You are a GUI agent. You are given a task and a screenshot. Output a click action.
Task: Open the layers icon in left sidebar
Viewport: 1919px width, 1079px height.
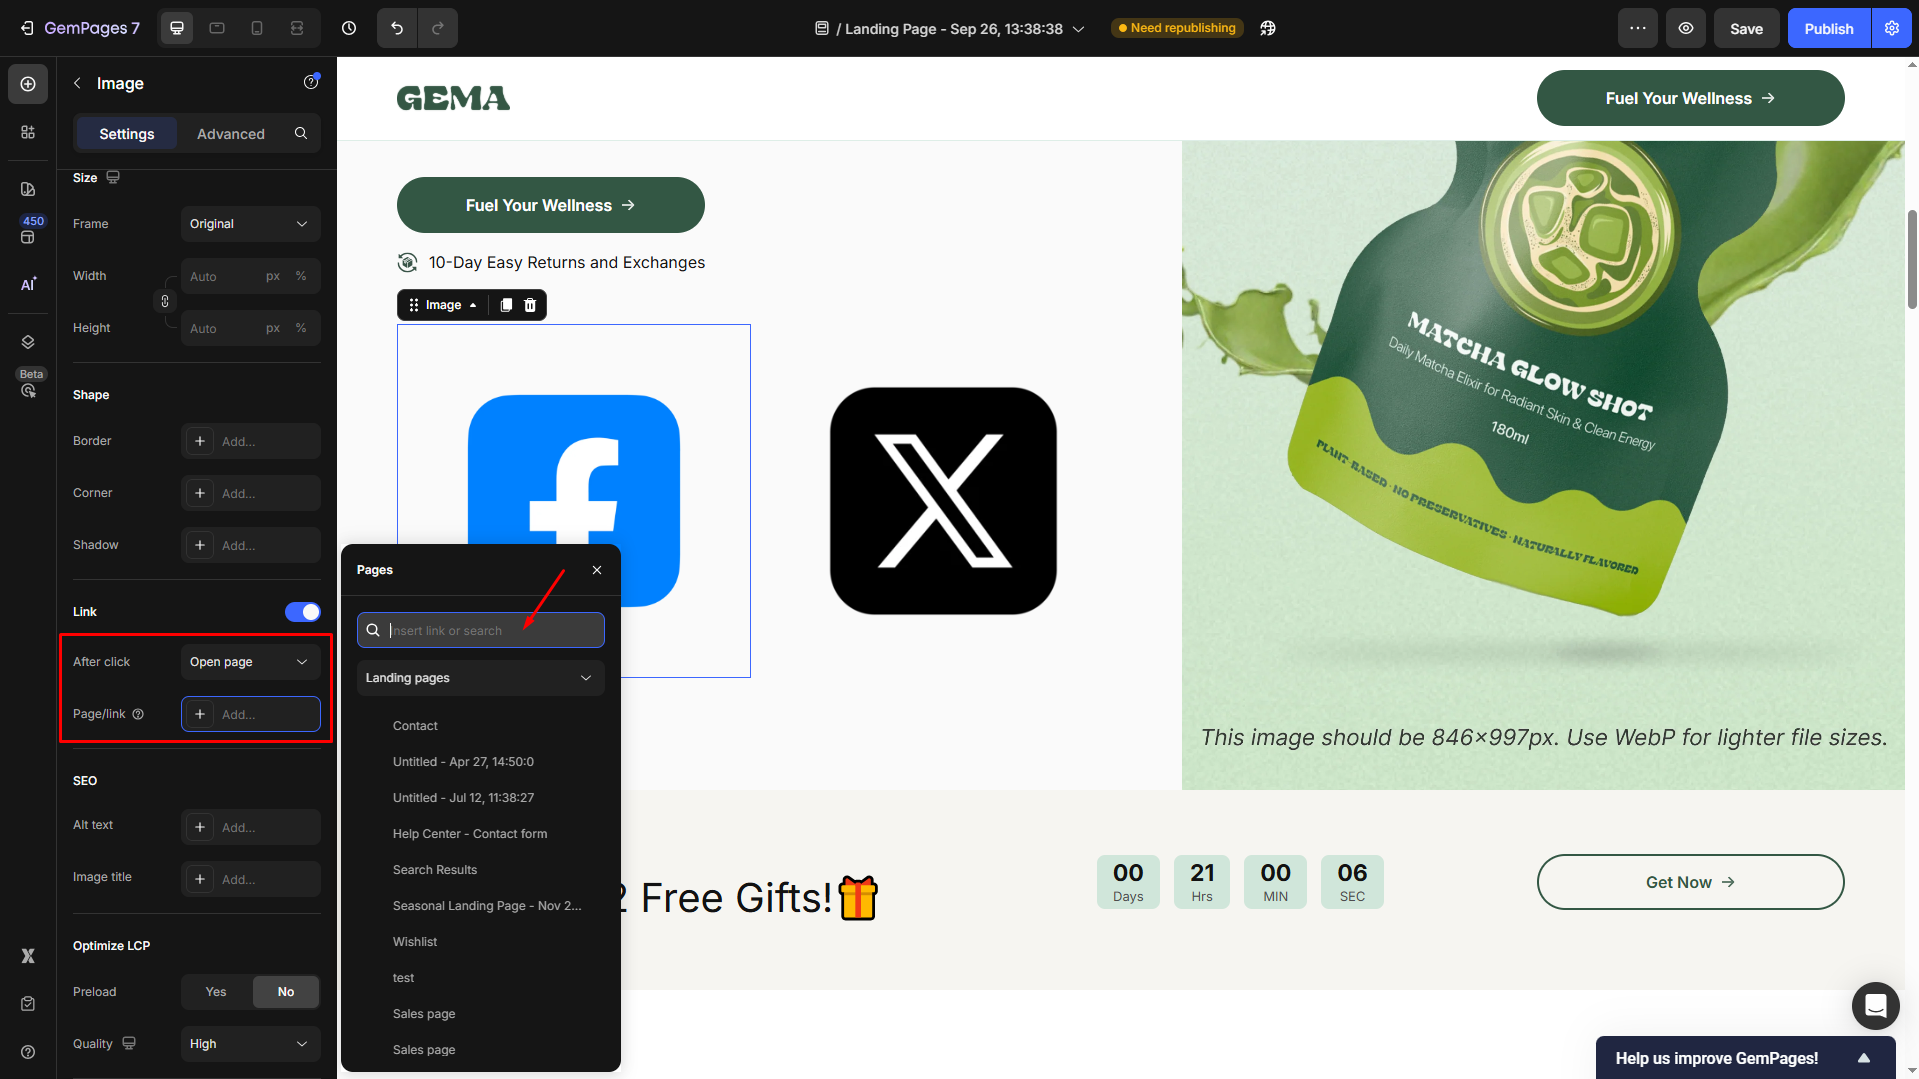click(x=28, y=342)
